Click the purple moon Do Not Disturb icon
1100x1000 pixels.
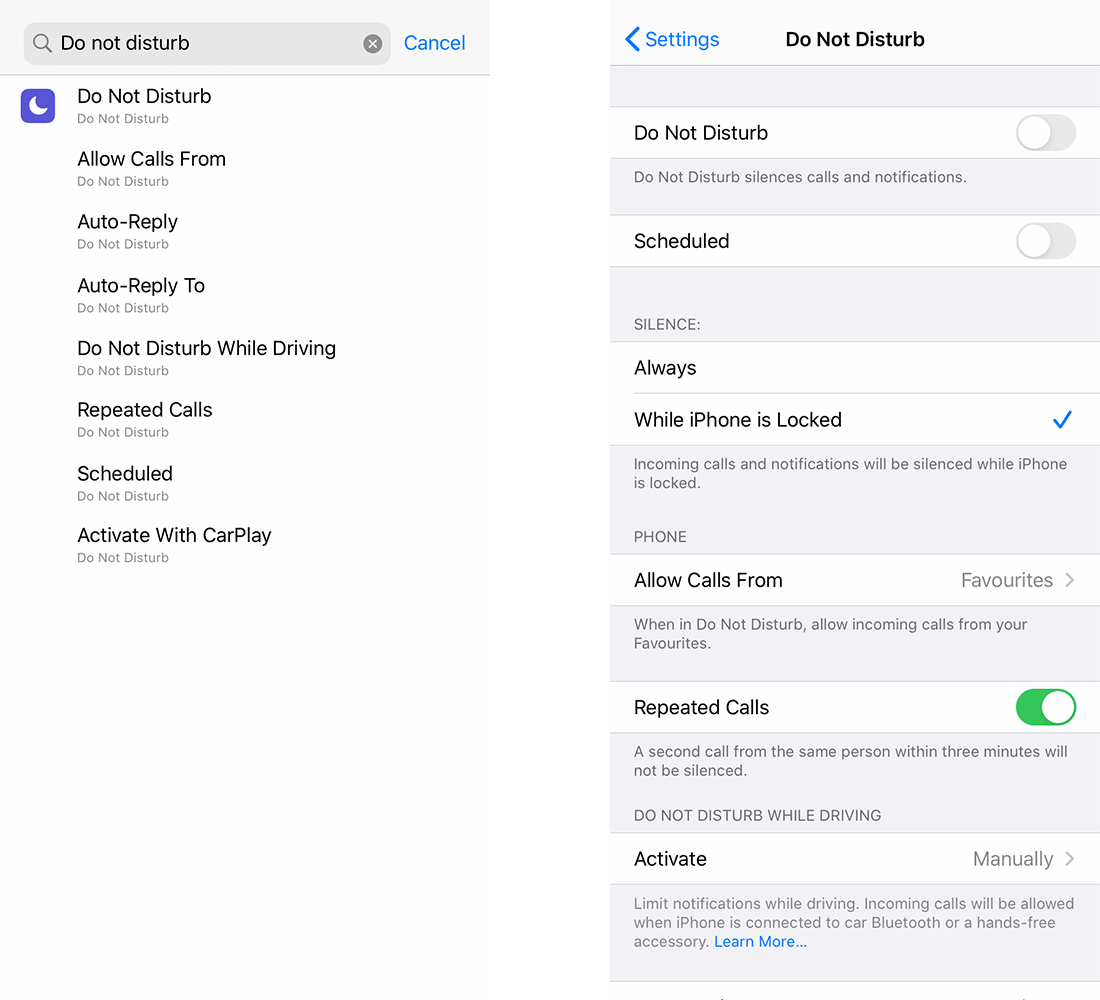38,106
